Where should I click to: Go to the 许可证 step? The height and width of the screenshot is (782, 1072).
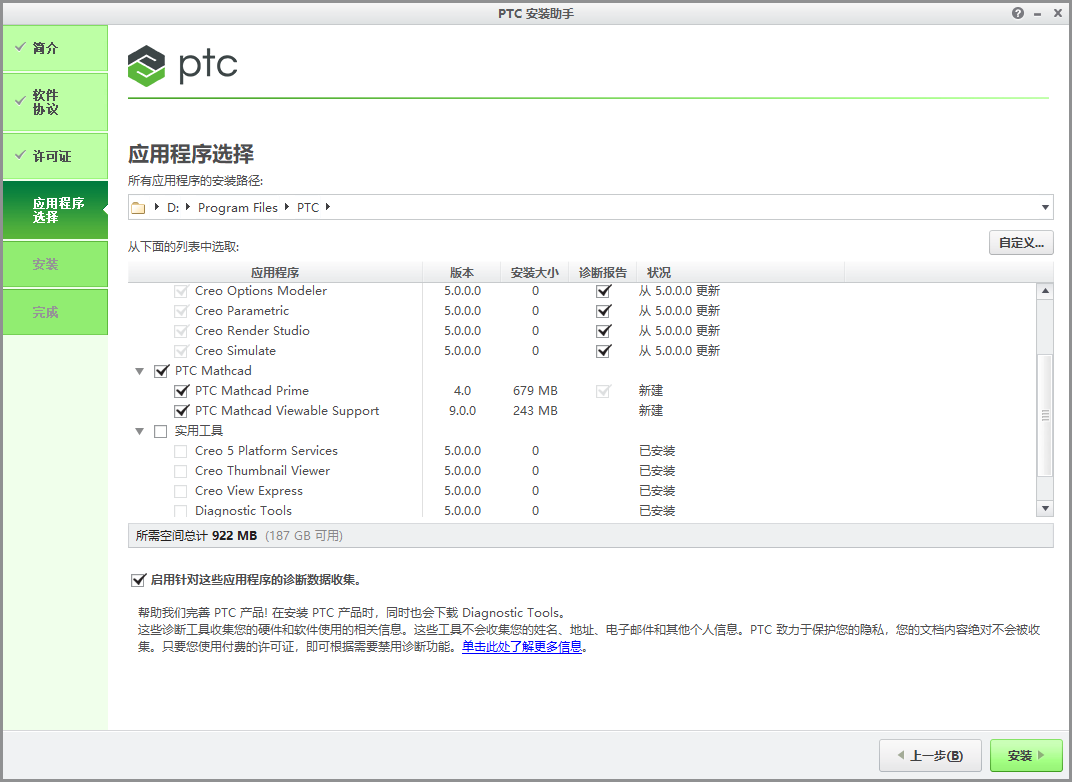point(55,156)
